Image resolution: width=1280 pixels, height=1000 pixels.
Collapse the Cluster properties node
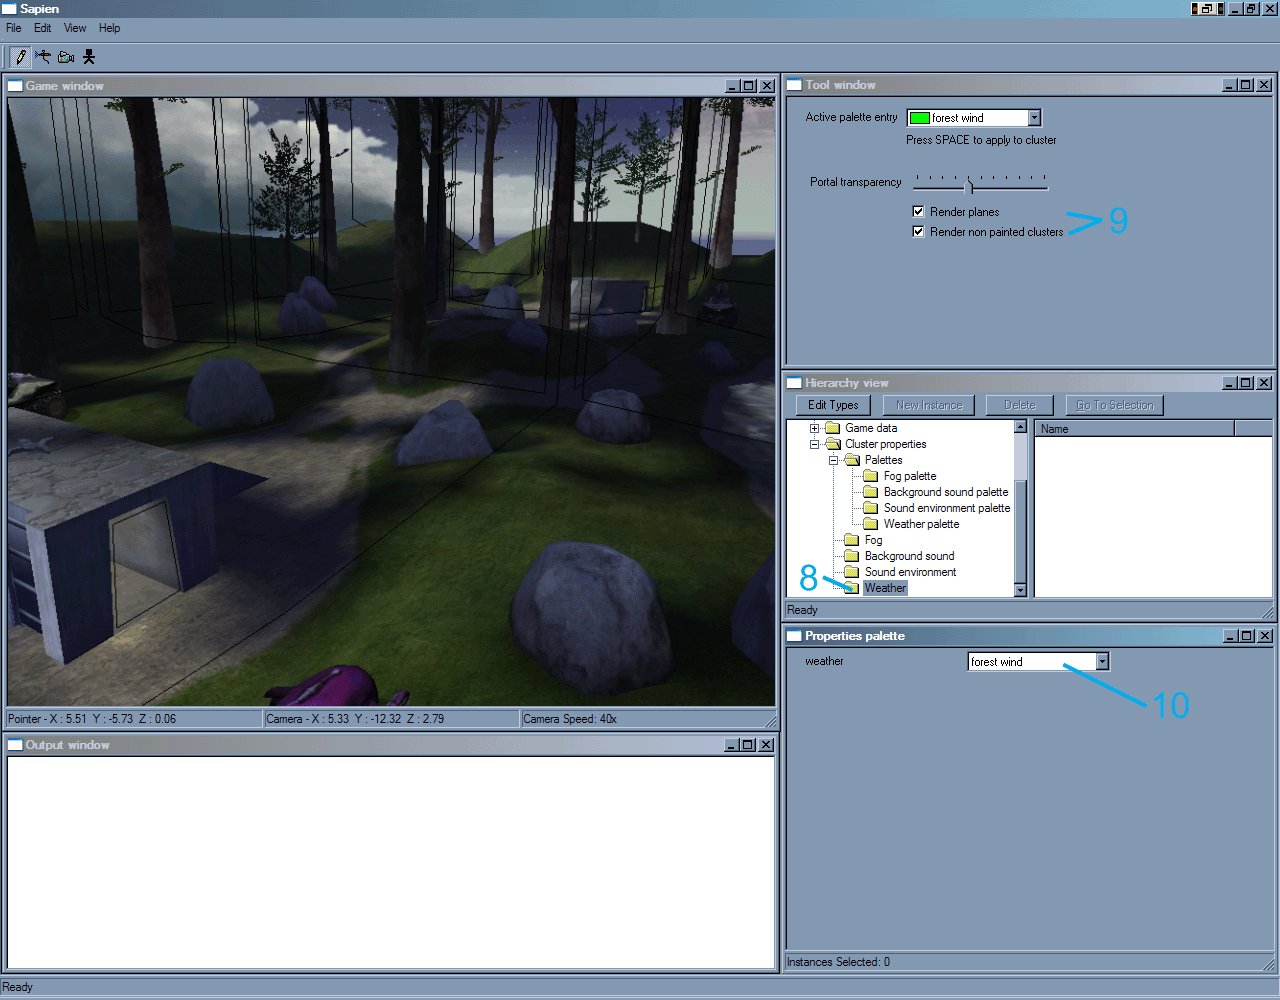click(x=814, y=444)
